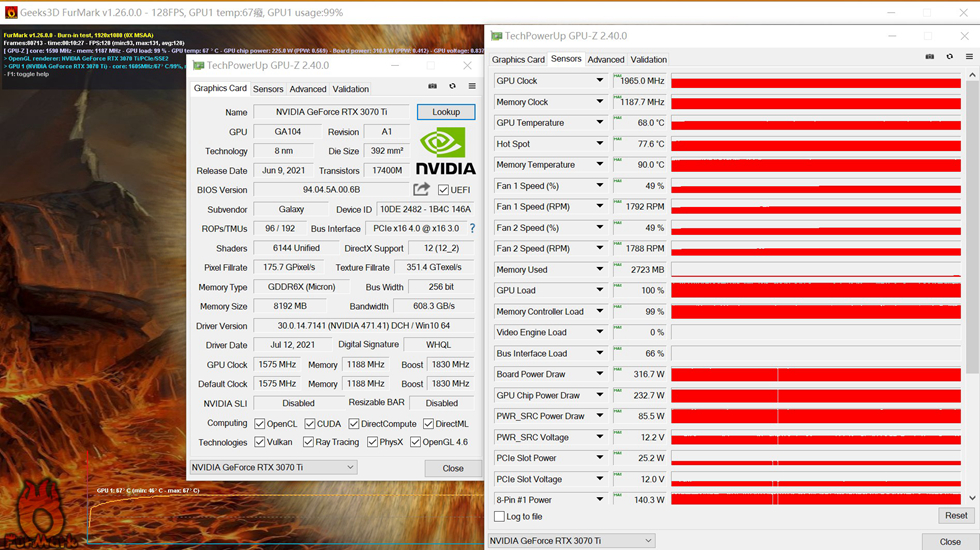This screenshot has height=550, width=980.
Task: Click the Name field NVIDIA GeForce RTX 3070 Ti
Action: click(x=331, y=112)
